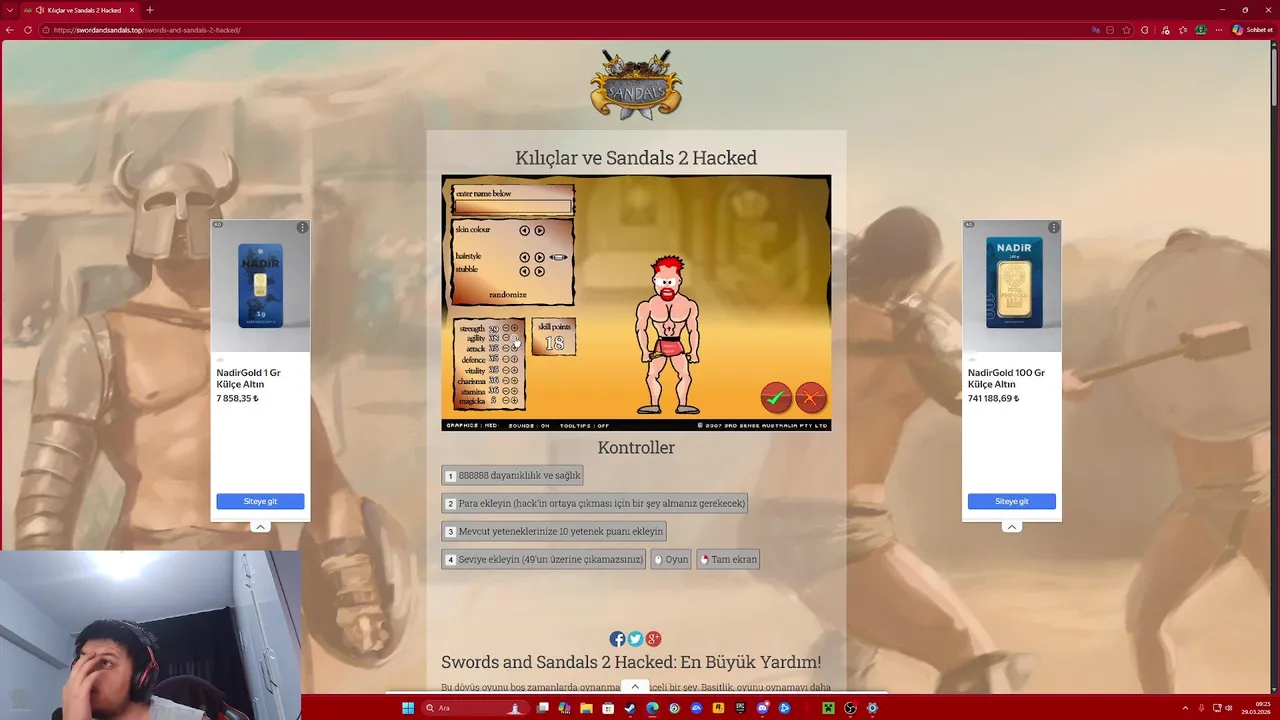1280x720 pixels.
Task: Click the browser back button
Action: coord(10,30)
